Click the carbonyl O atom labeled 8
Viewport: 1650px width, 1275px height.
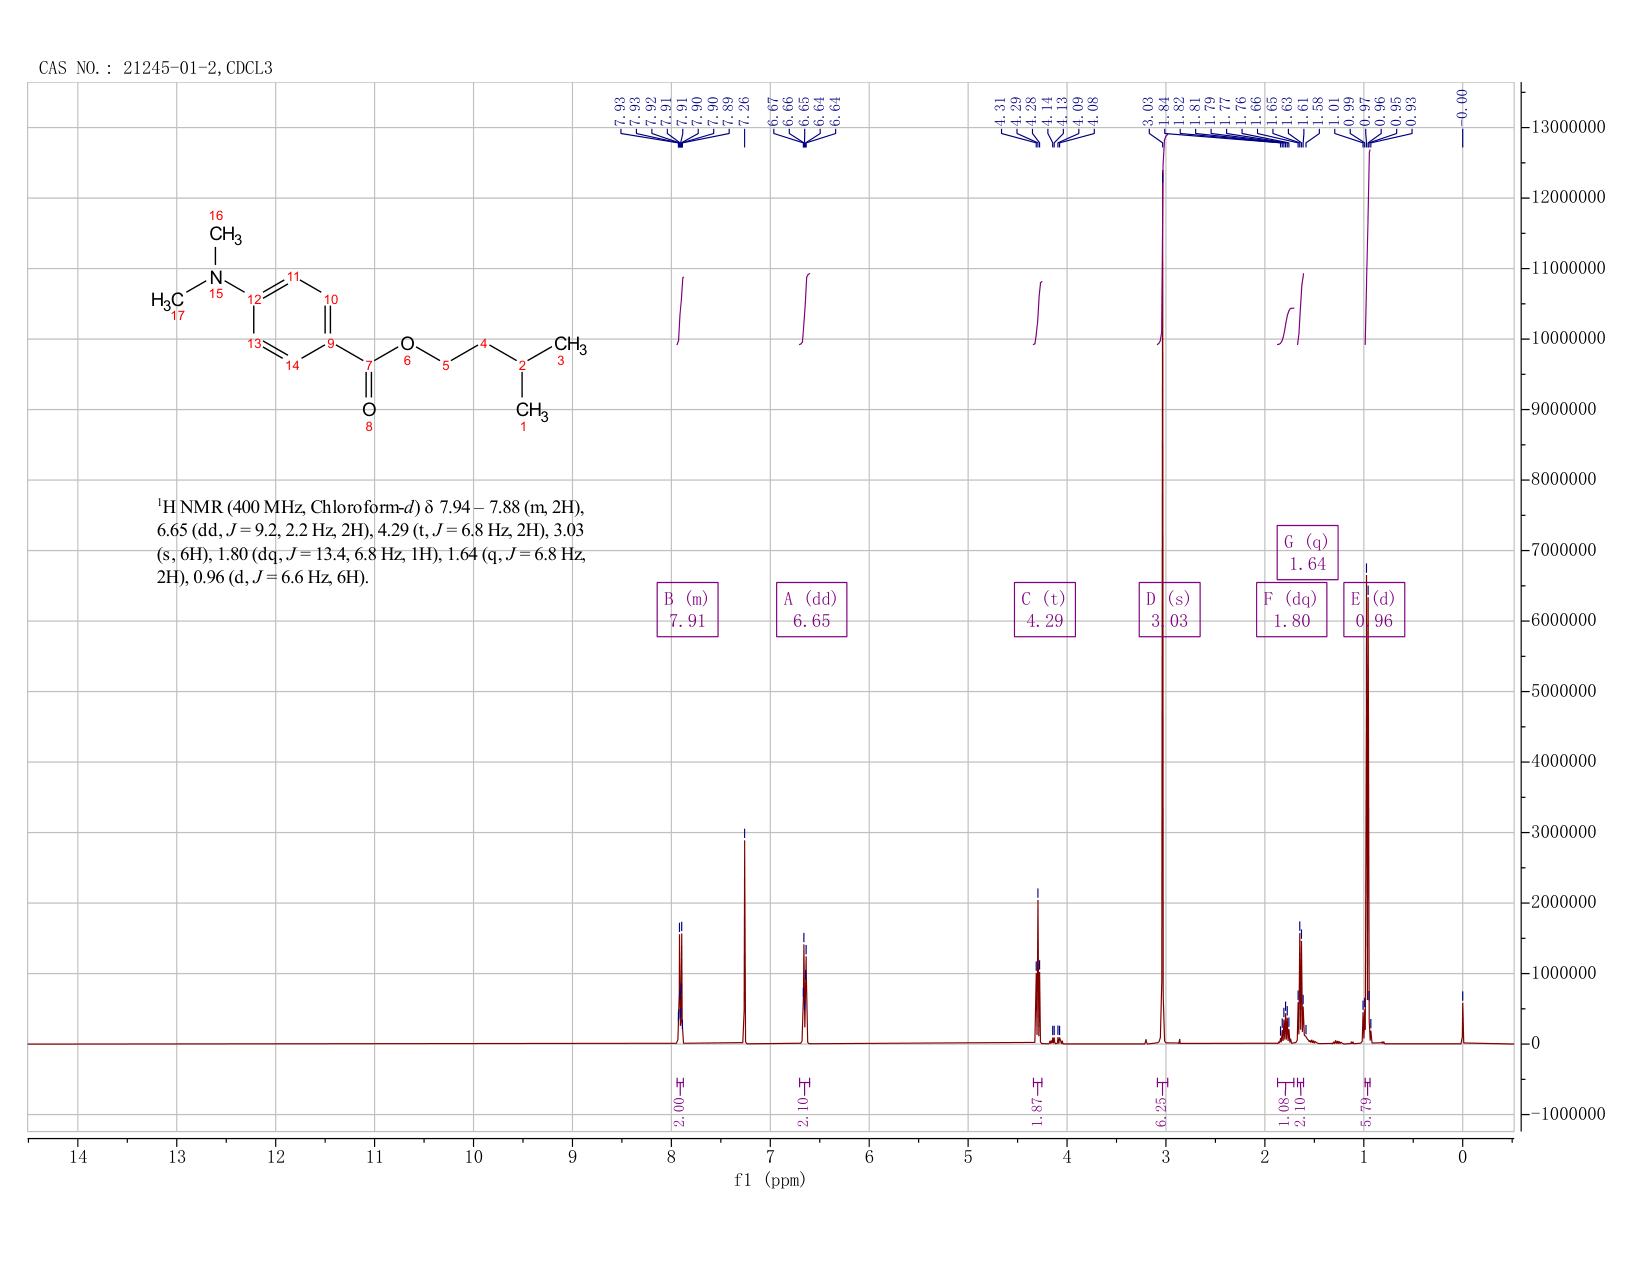pyautogui.click(x=369, y=409)
